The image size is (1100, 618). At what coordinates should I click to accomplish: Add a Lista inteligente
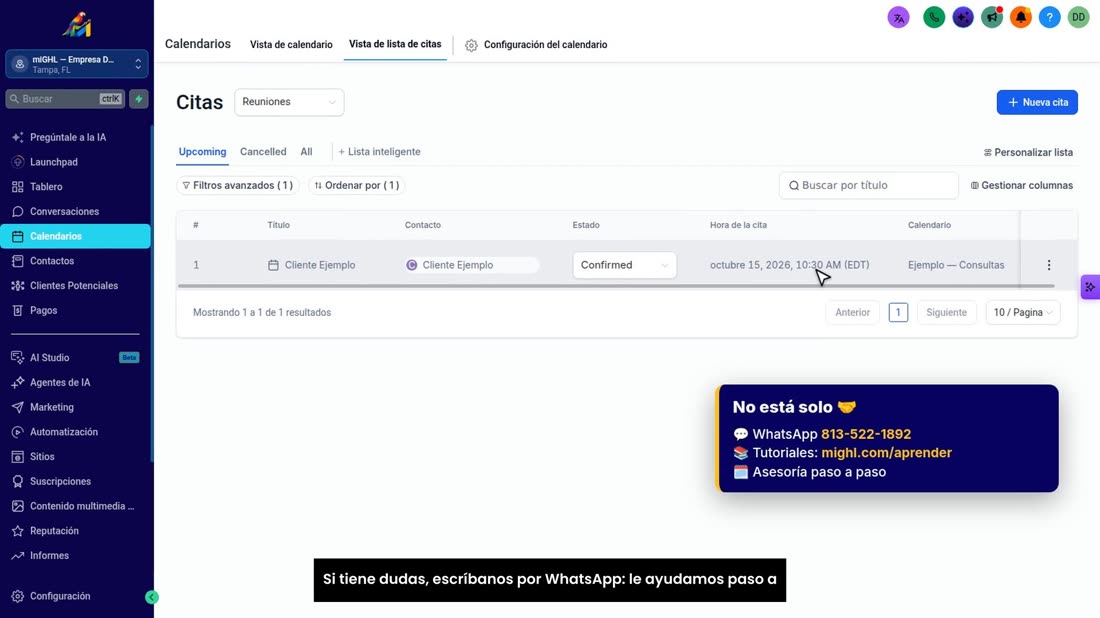click(x=380, y=152)
